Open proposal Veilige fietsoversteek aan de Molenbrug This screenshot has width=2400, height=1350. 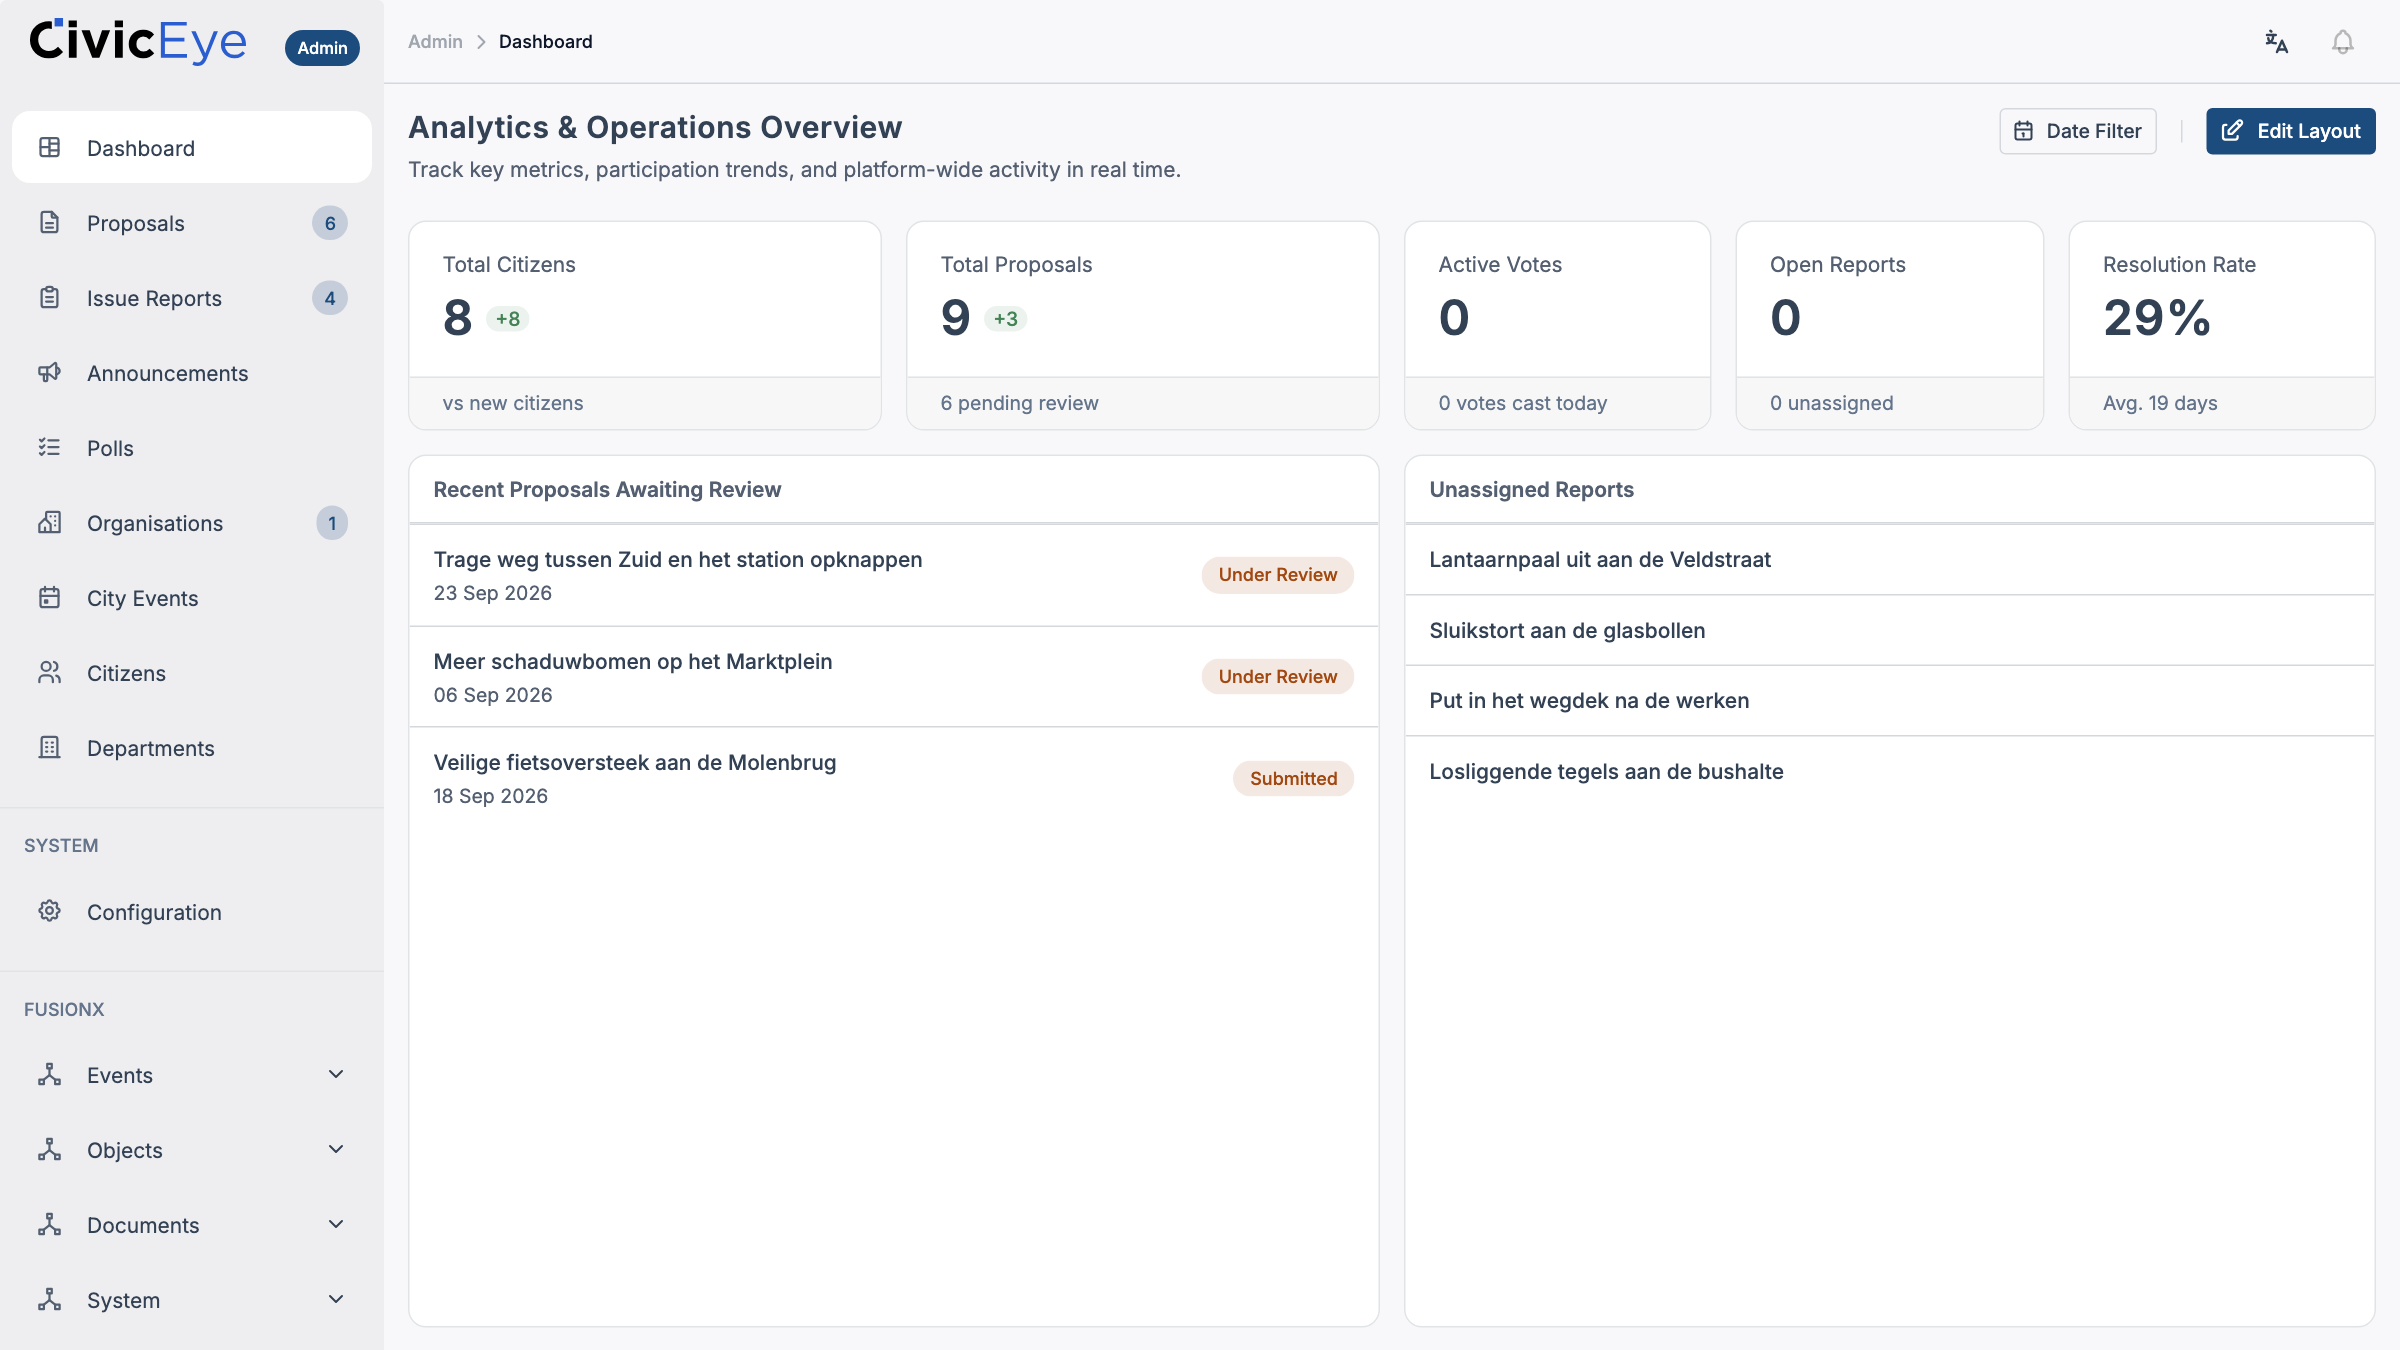(x=893, y=778)
